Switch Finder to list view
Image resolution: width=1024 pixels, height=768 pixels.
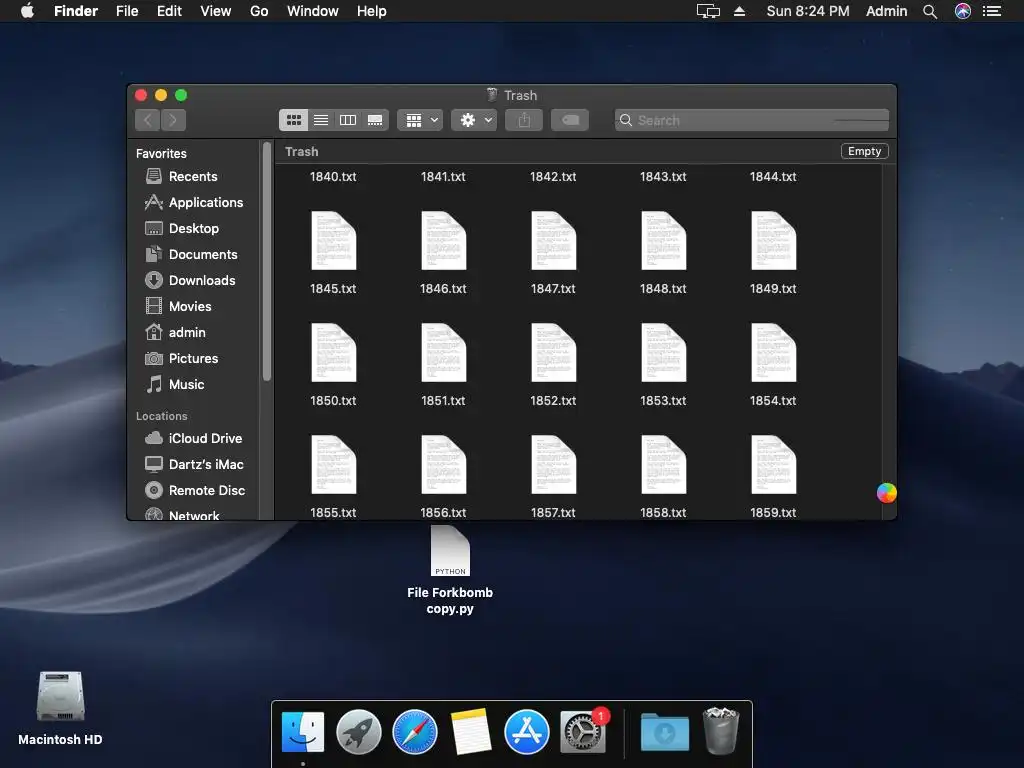[x=321, y=120]
